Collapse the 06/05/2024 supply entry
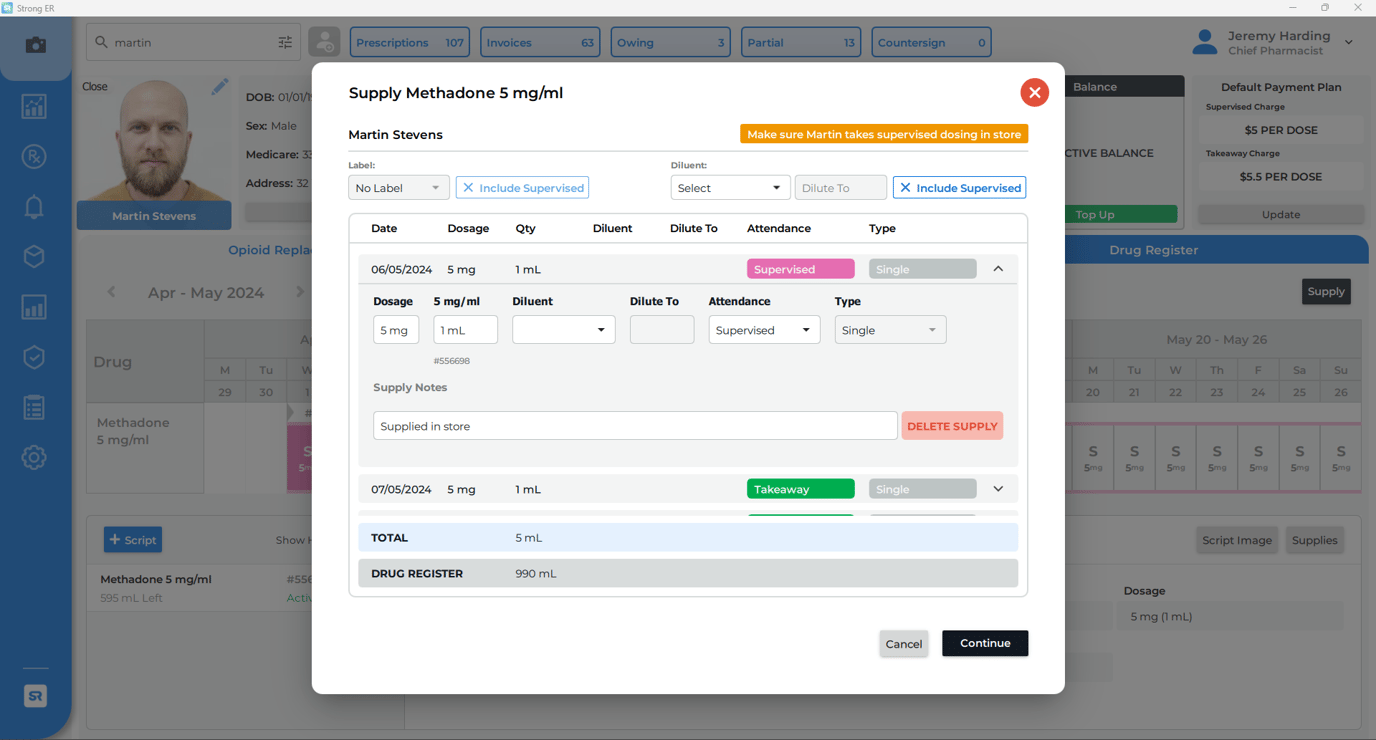 pos(997,268)
